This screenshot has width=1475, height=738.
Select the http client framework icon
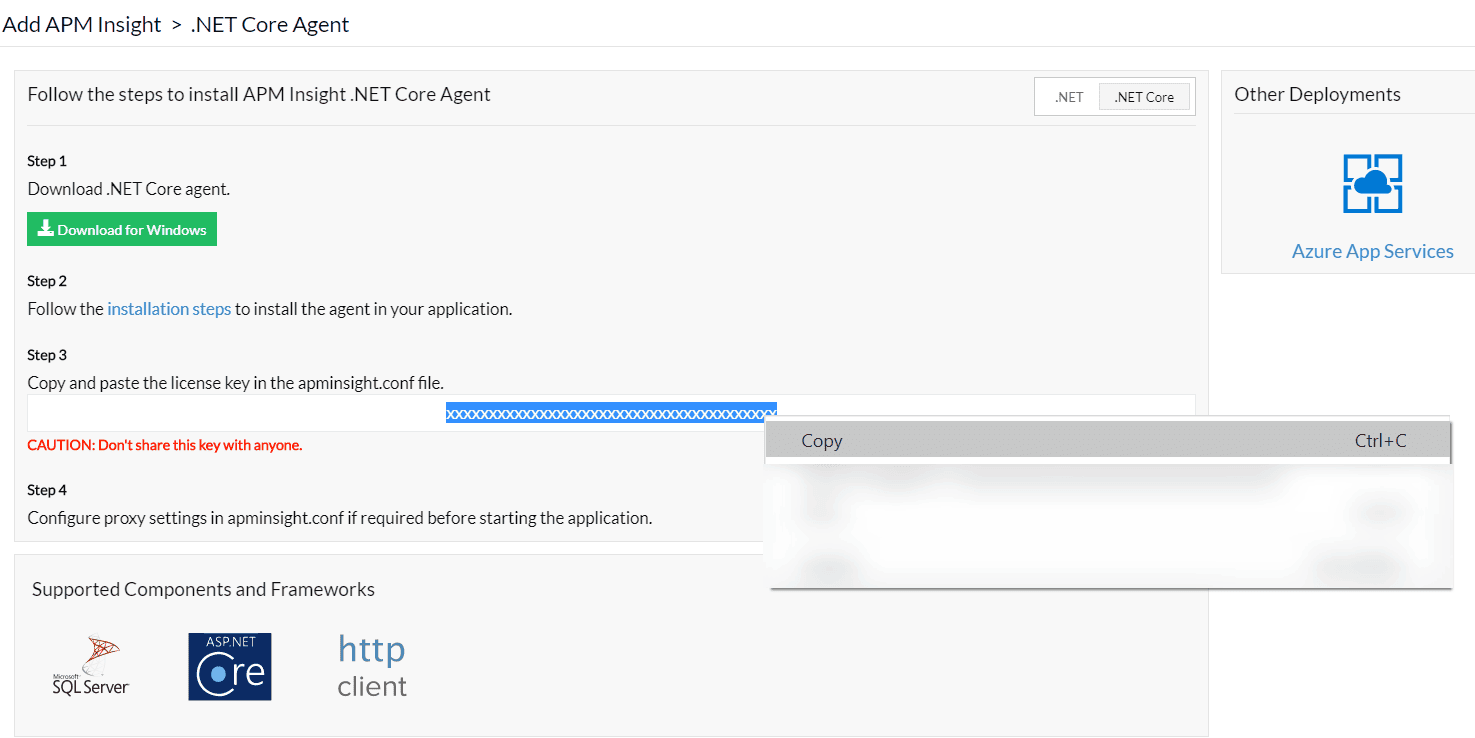pyautogui.click(x=371, y=665)
